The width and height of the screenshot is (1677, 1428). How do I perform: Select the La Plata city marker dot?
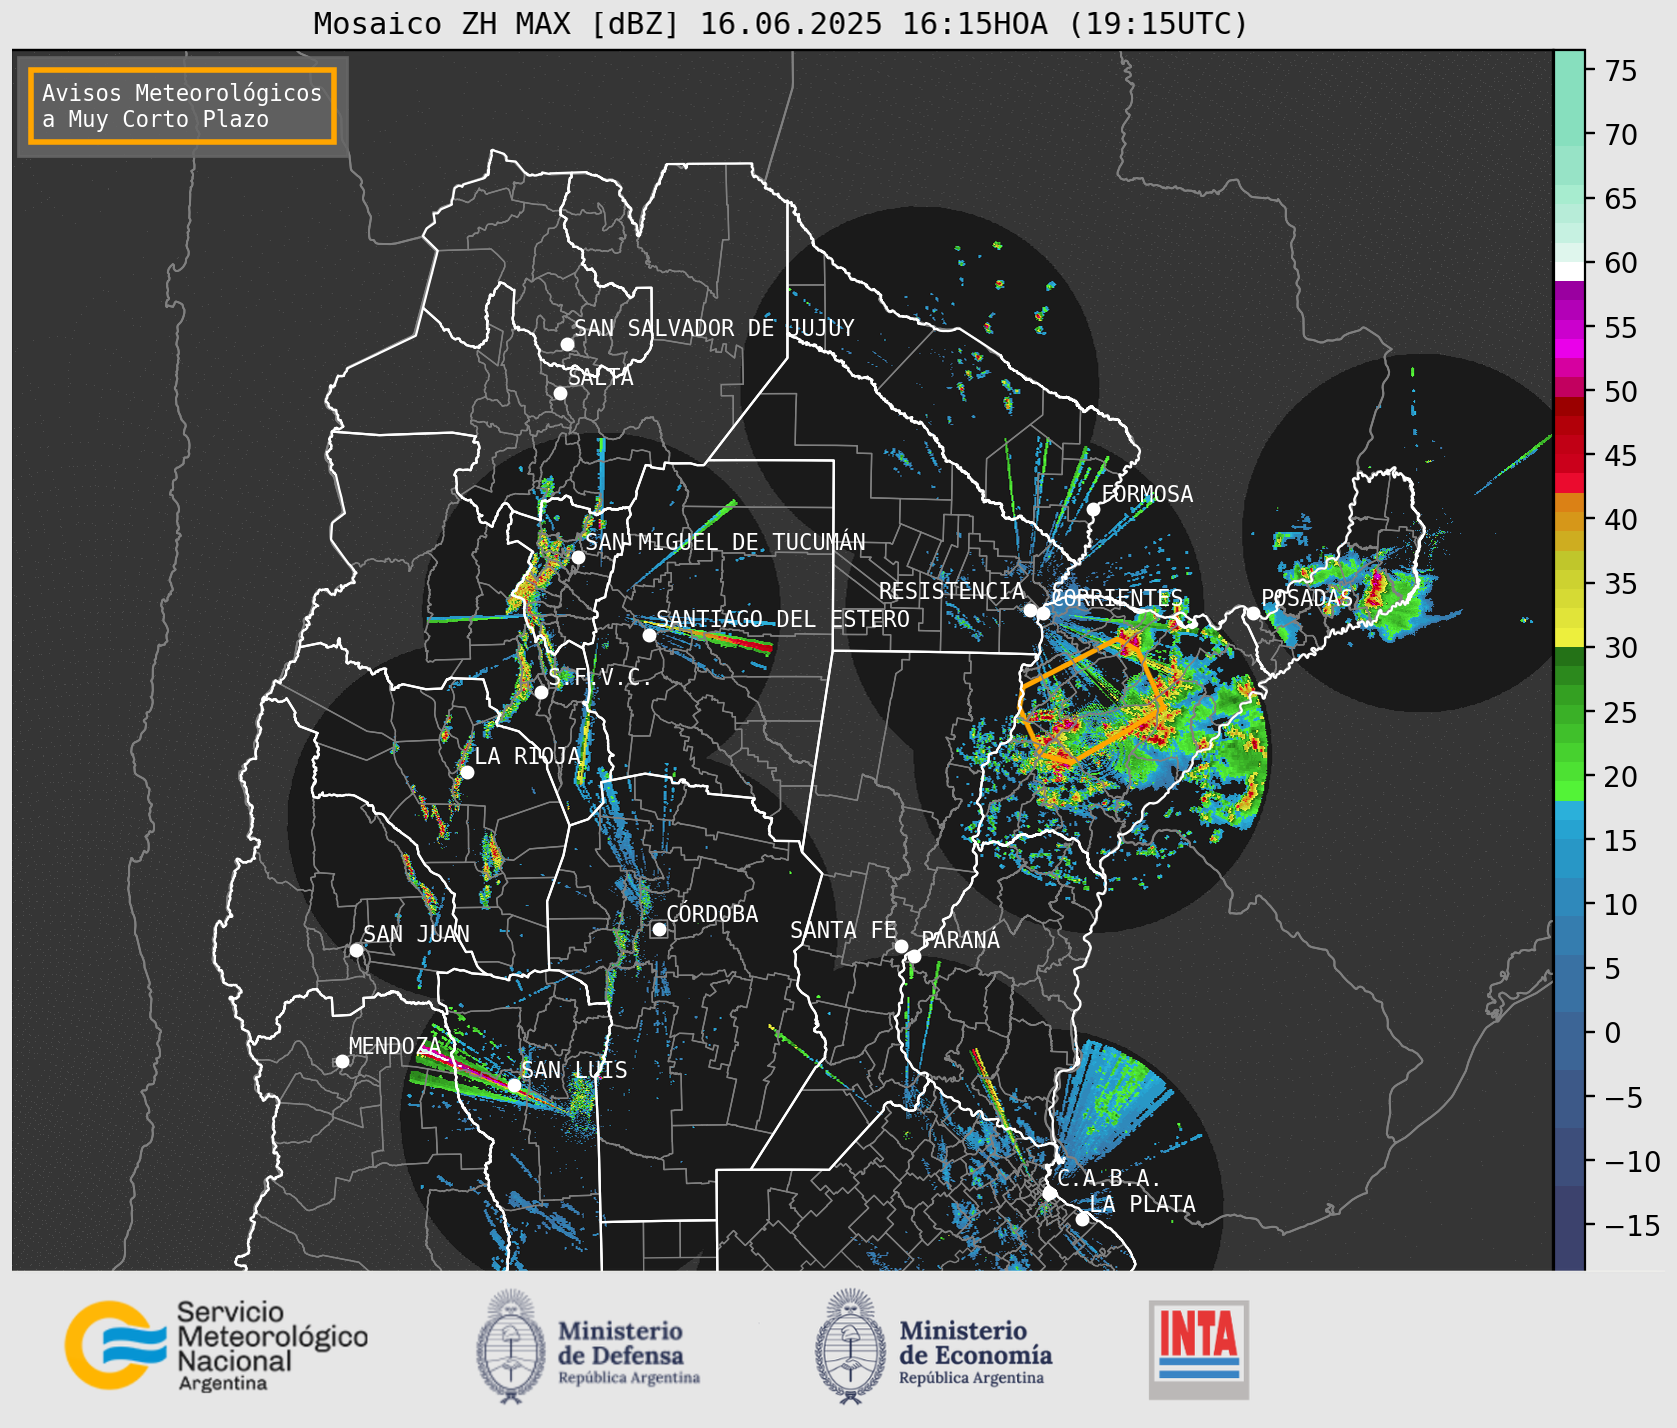pyautogui.click(x=1082, y=1219)
